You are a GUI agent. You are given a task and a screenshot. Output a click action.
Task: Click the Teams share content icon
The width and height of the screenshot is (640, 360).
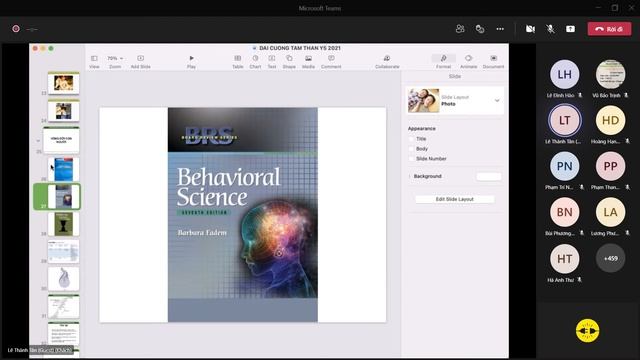(570, 29)
